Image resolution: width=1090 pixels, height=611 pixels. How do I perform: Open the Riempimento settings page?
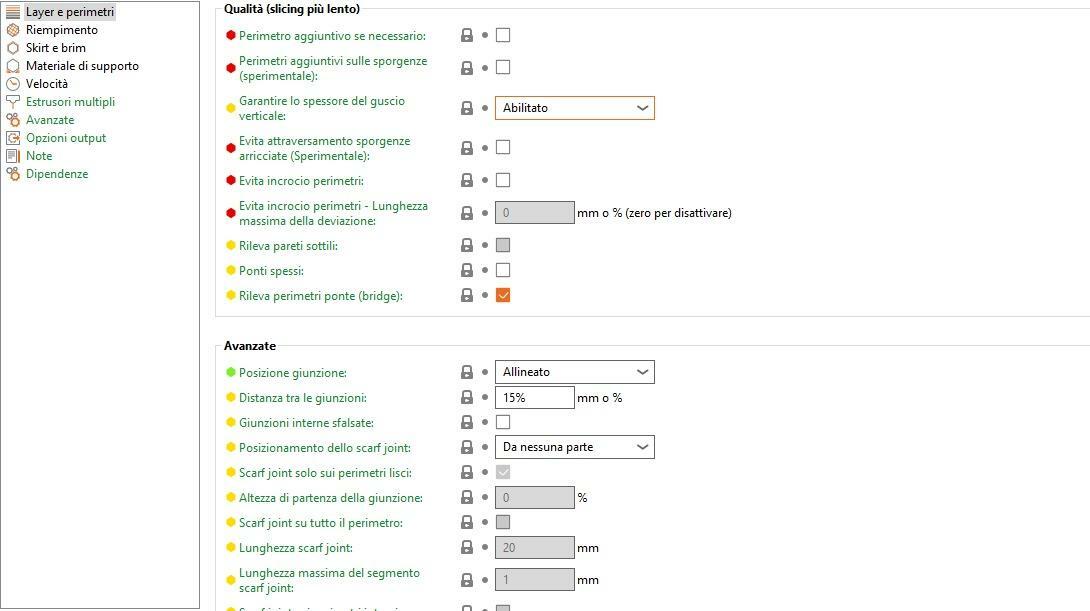pos(62,30)
